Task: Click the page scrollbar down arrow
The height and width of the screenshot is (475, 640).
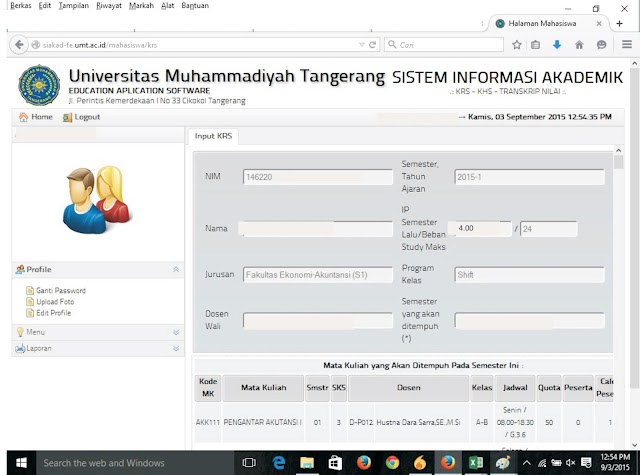Action: pos(634,445)
